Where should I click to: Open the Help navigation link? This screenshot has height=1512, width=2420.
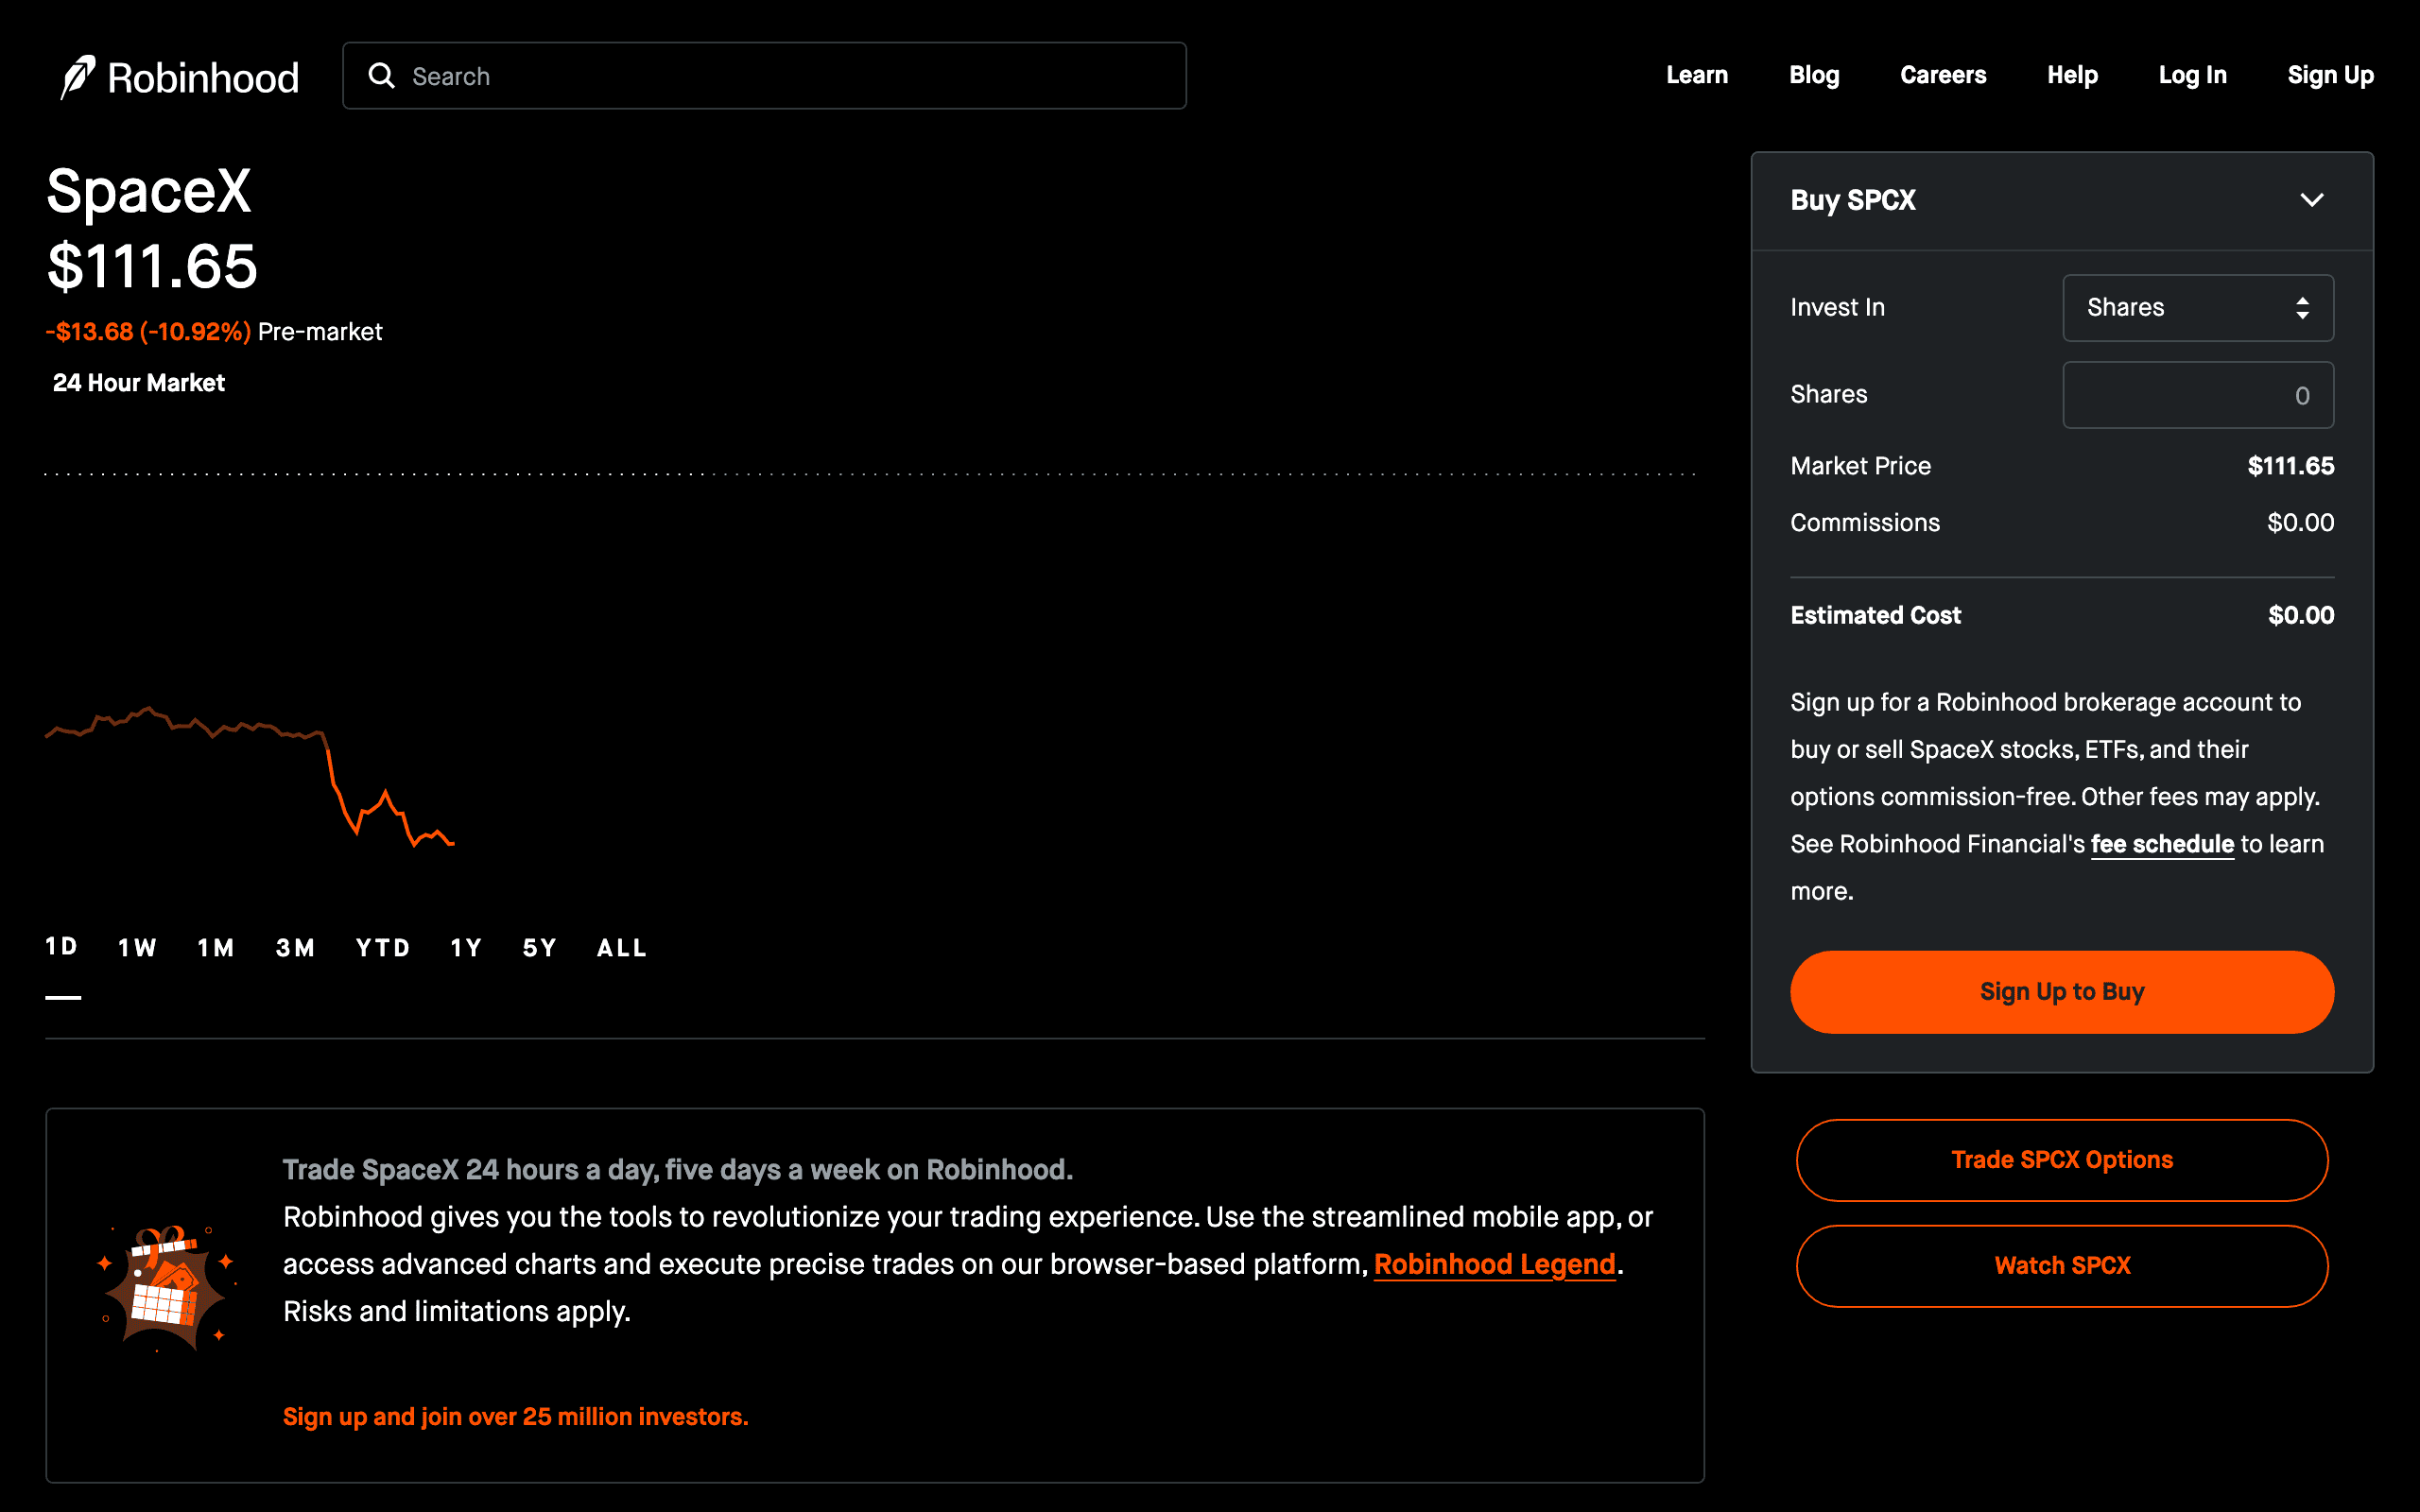pyautogui.click(x=2072, y=75)
